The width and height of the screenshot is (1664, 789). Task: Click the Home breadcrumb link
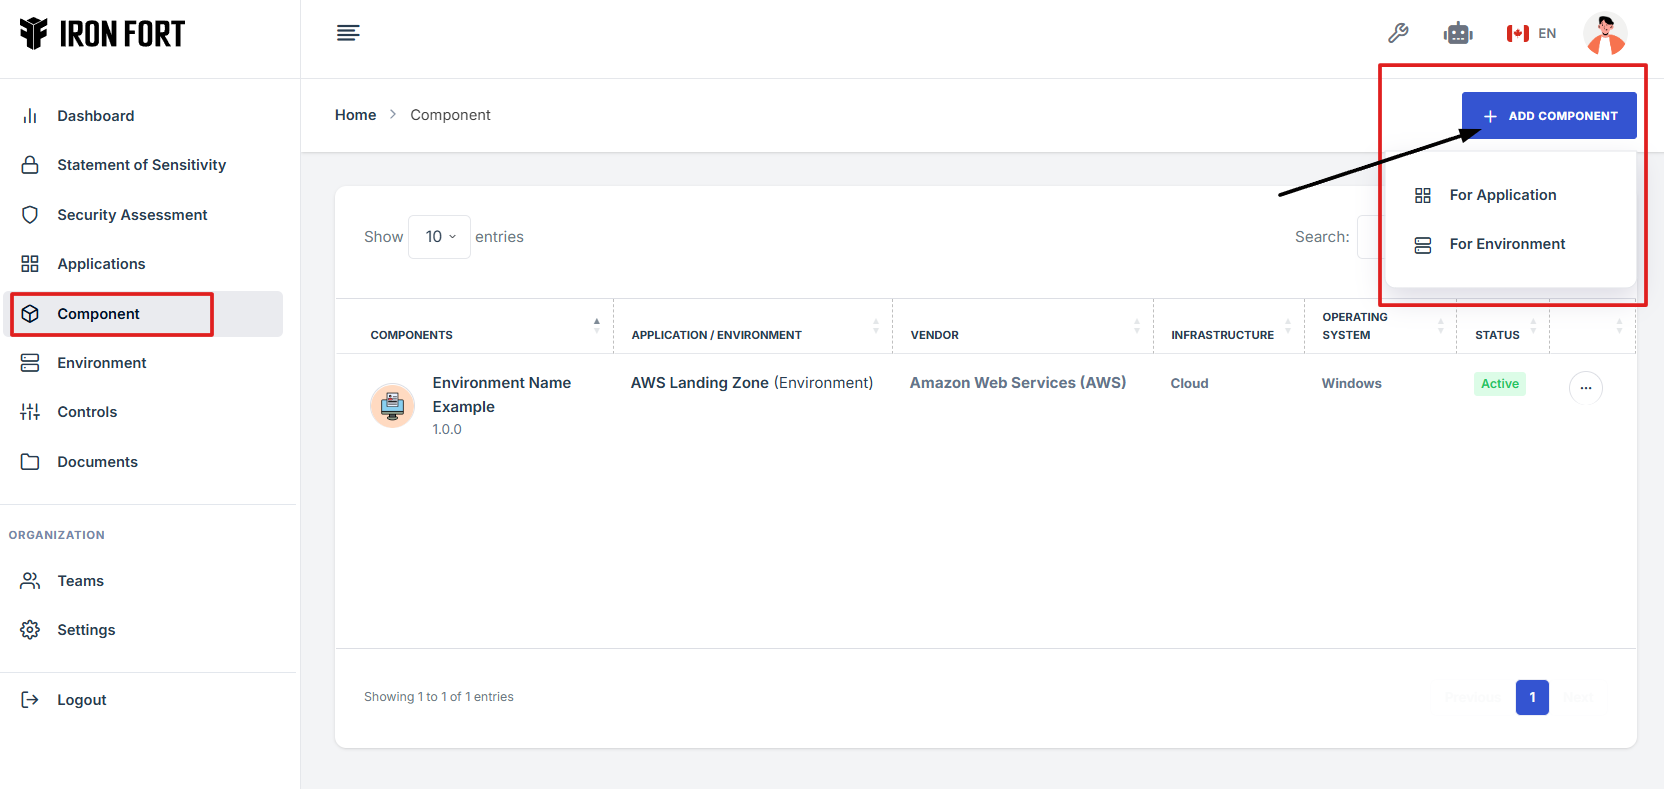[355, 115]
